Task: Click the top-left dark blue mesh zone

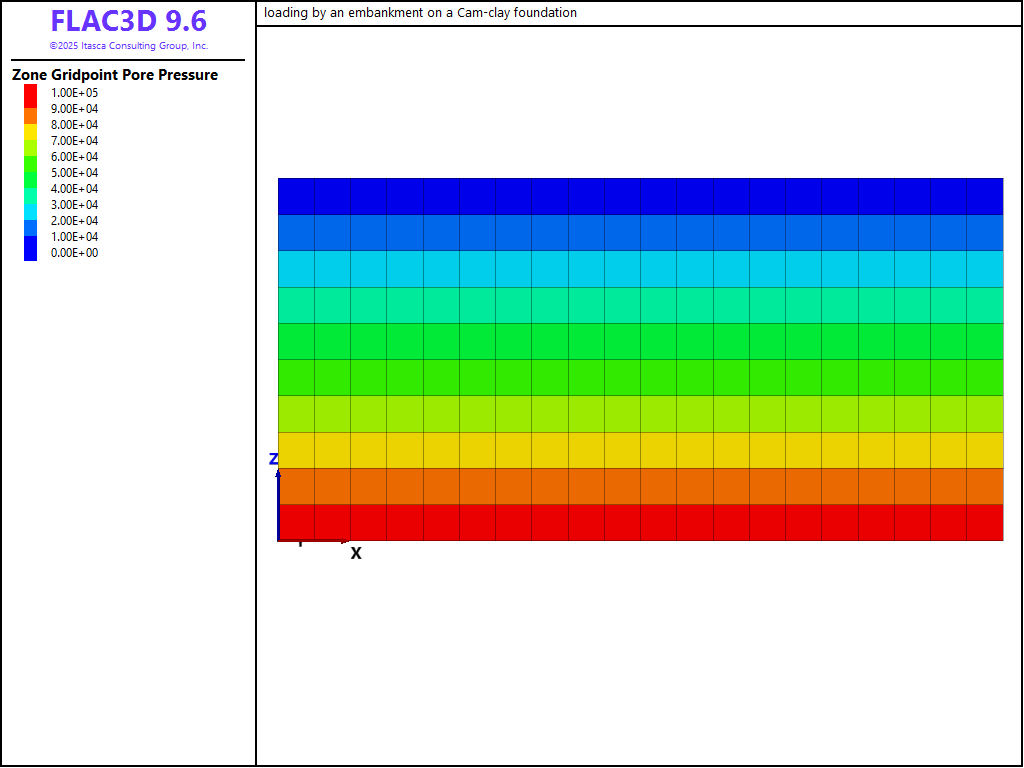Action: coord(297,196)
